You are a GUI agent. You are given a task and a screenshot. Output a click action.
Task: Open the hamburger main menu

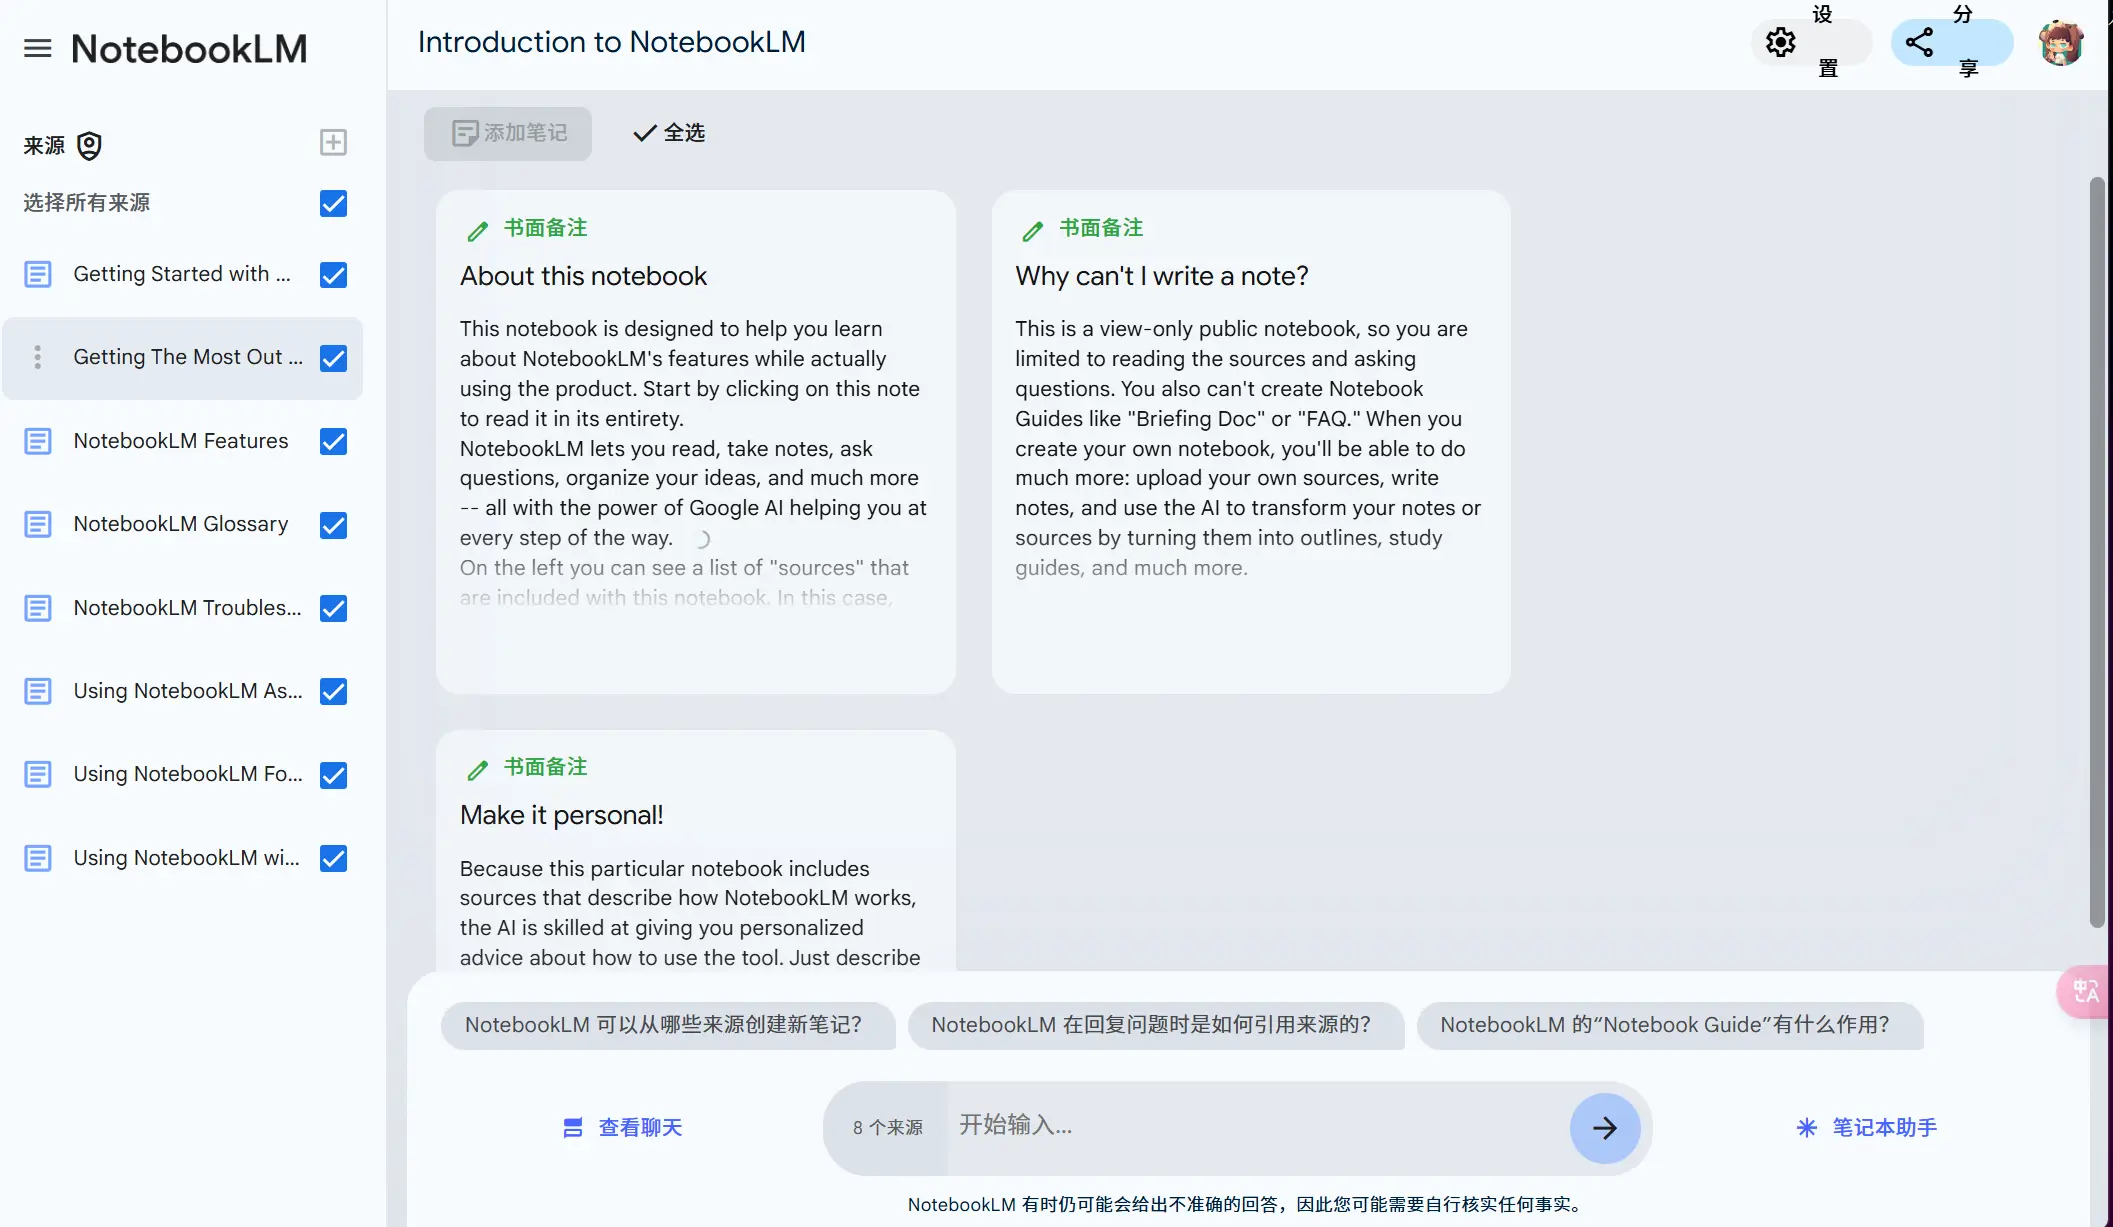(x=37, y=48)
